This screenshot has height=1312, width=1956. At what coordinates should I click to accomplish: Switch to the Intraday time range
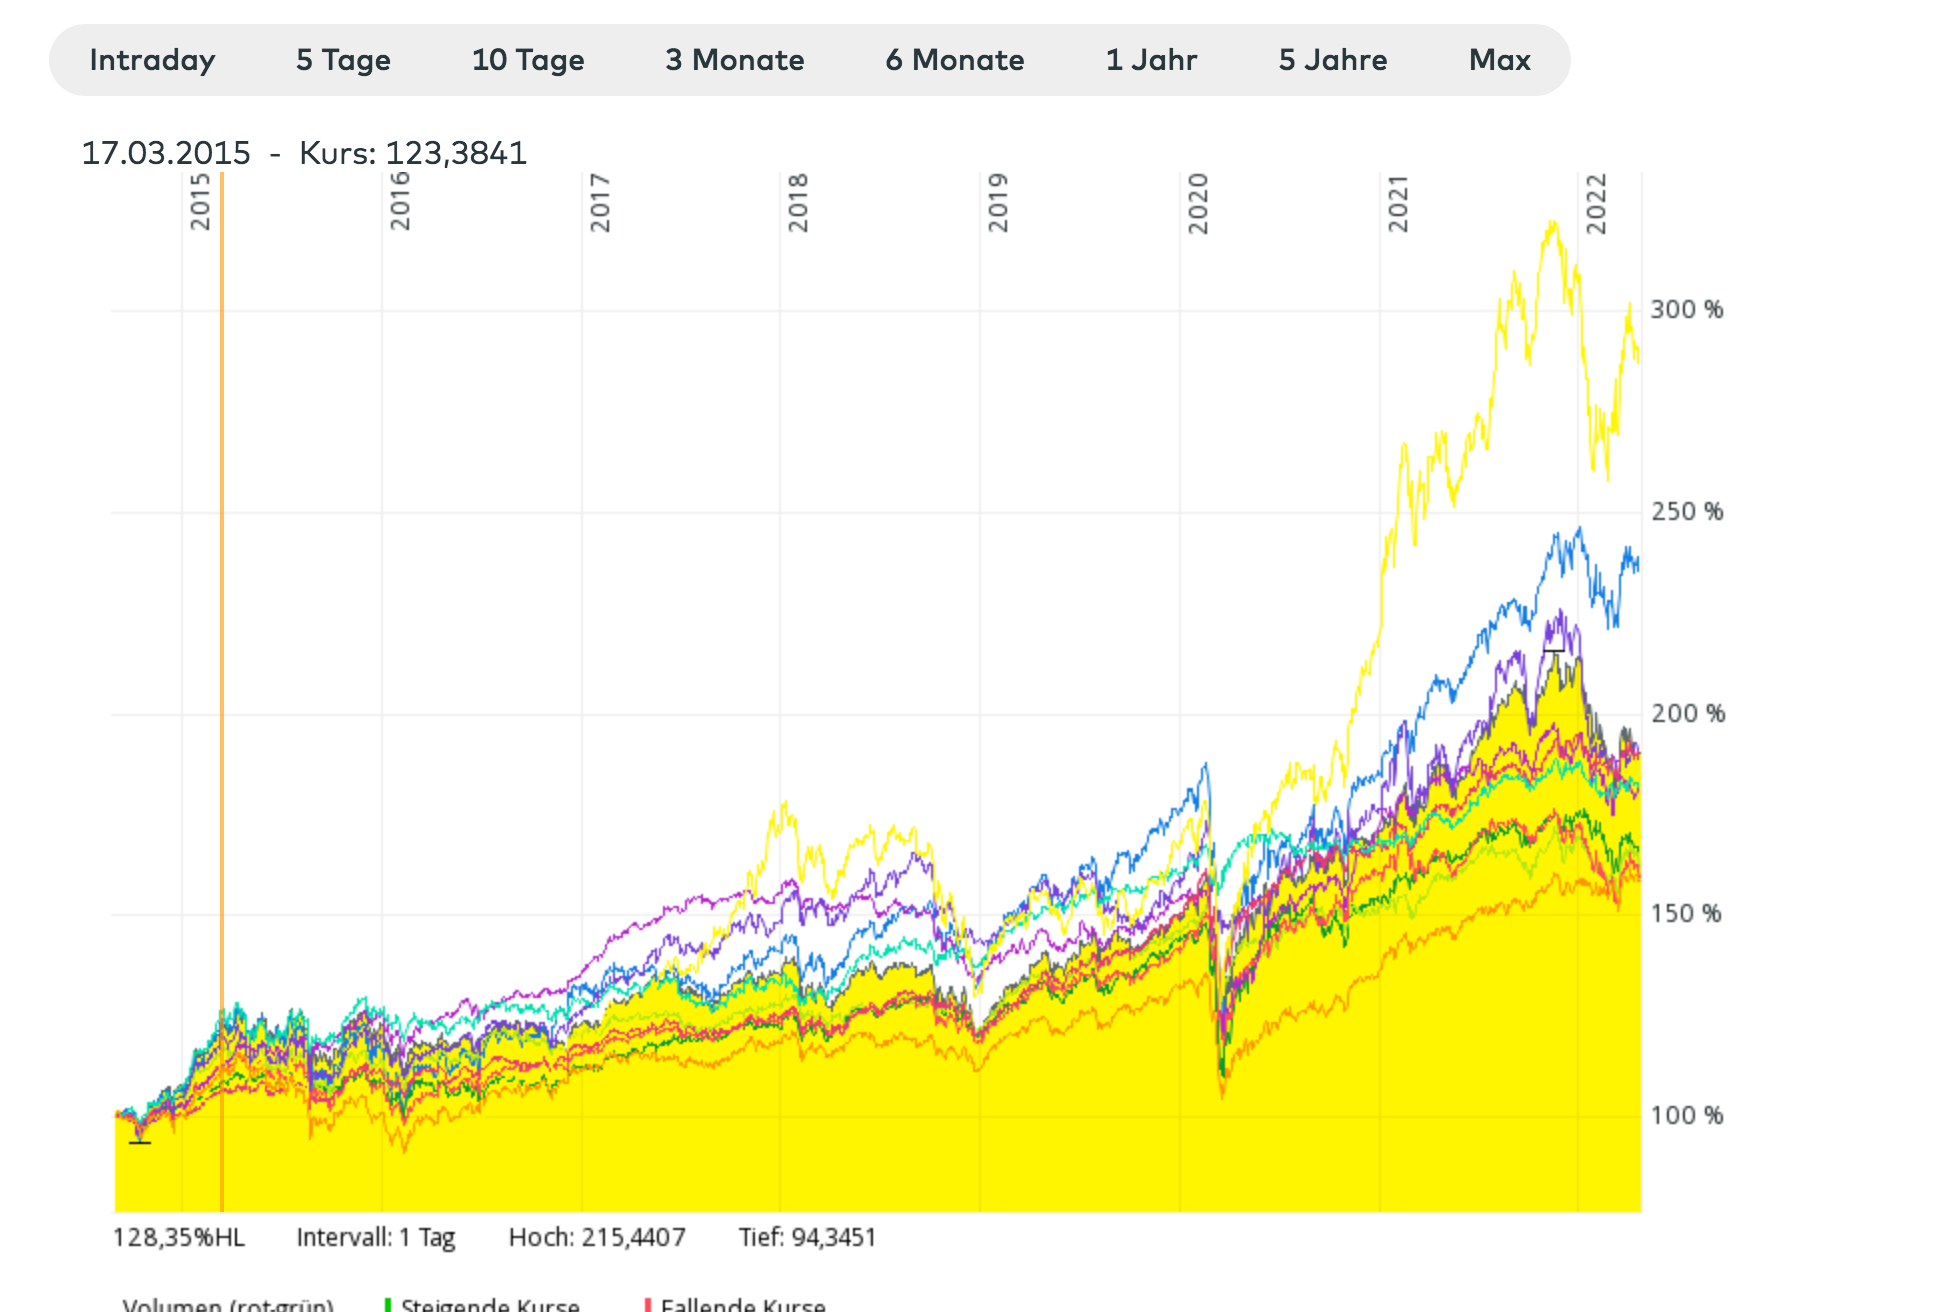[152, 60]
